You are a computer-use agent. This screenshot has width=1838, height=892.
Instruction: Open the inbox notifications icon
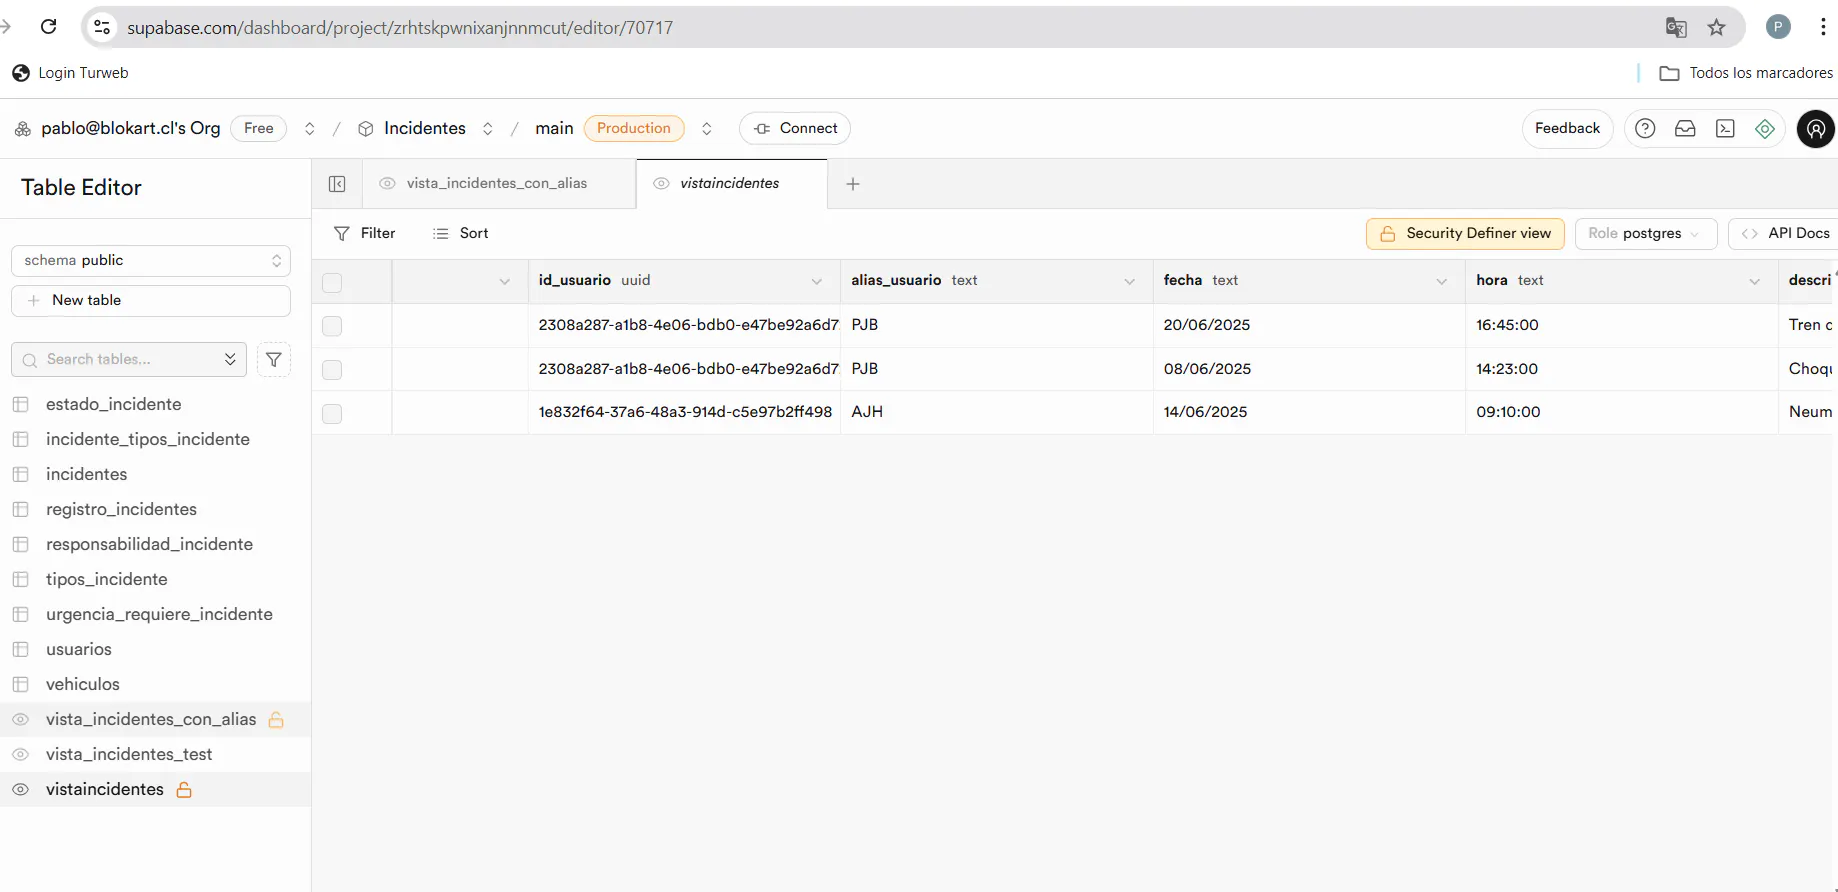[1685, 128]
